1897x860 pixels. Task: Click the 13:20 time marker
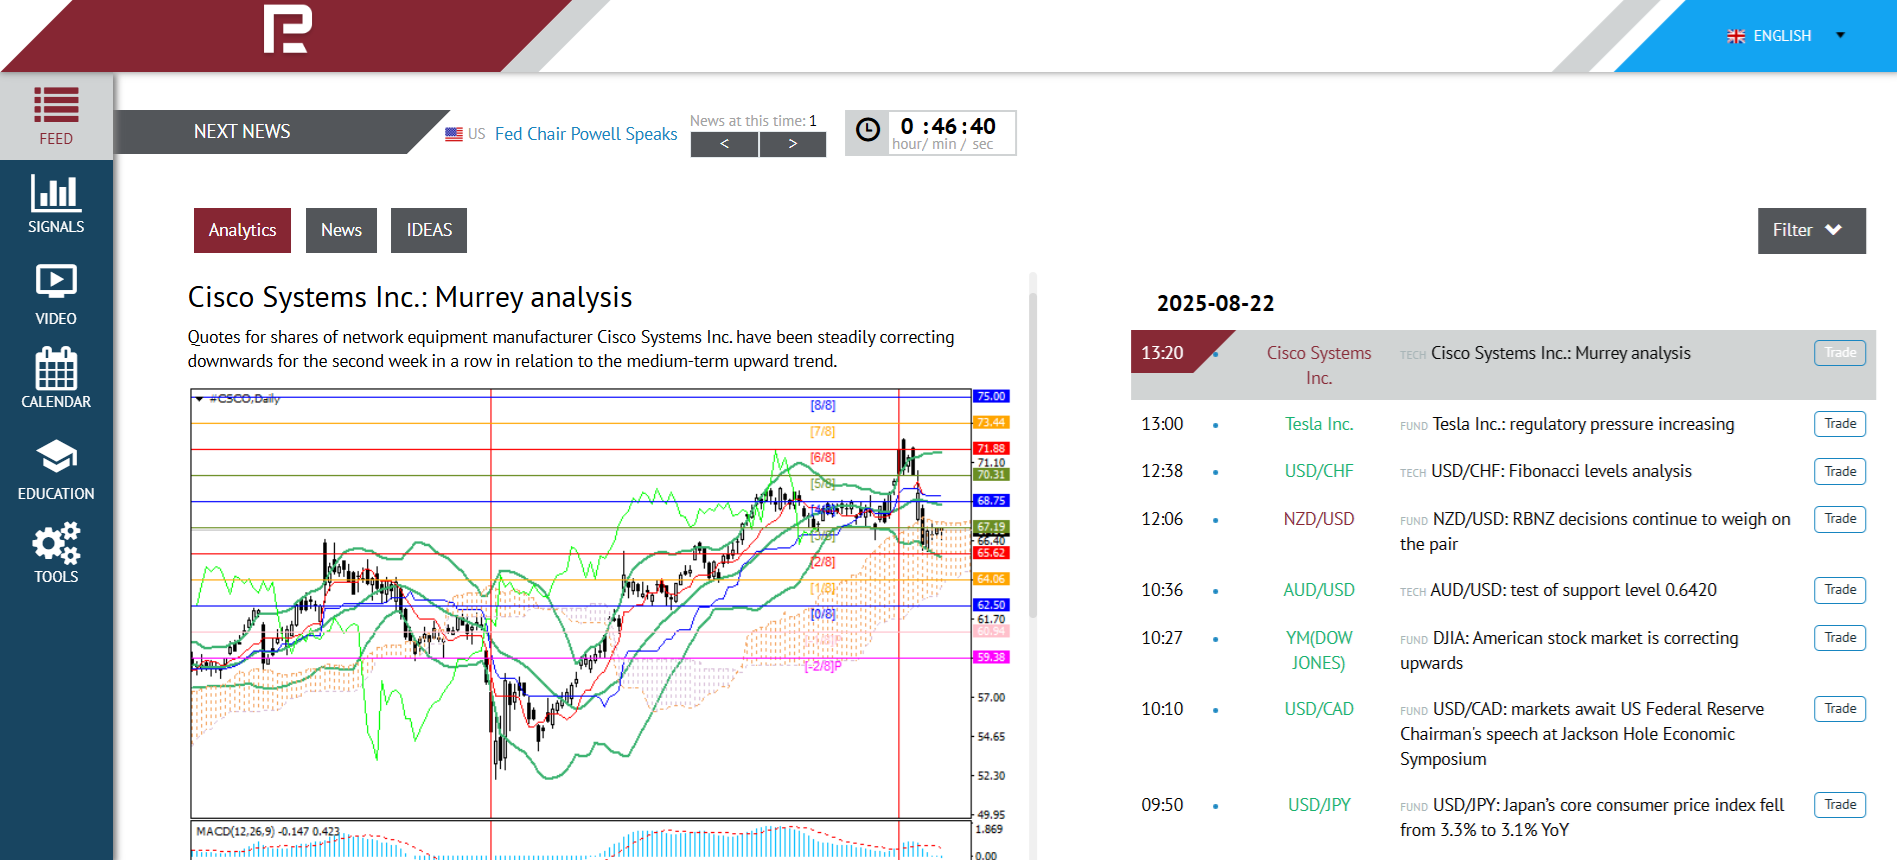pos(1162,353)
